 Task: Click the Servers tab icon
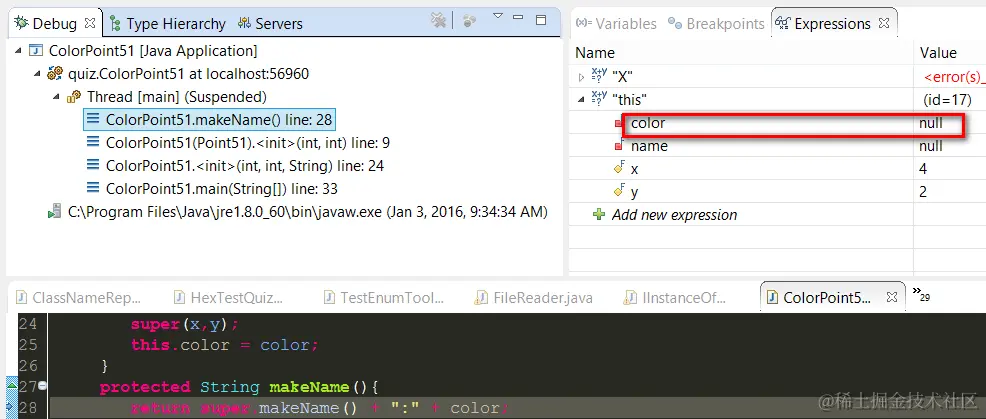point(245,24)
